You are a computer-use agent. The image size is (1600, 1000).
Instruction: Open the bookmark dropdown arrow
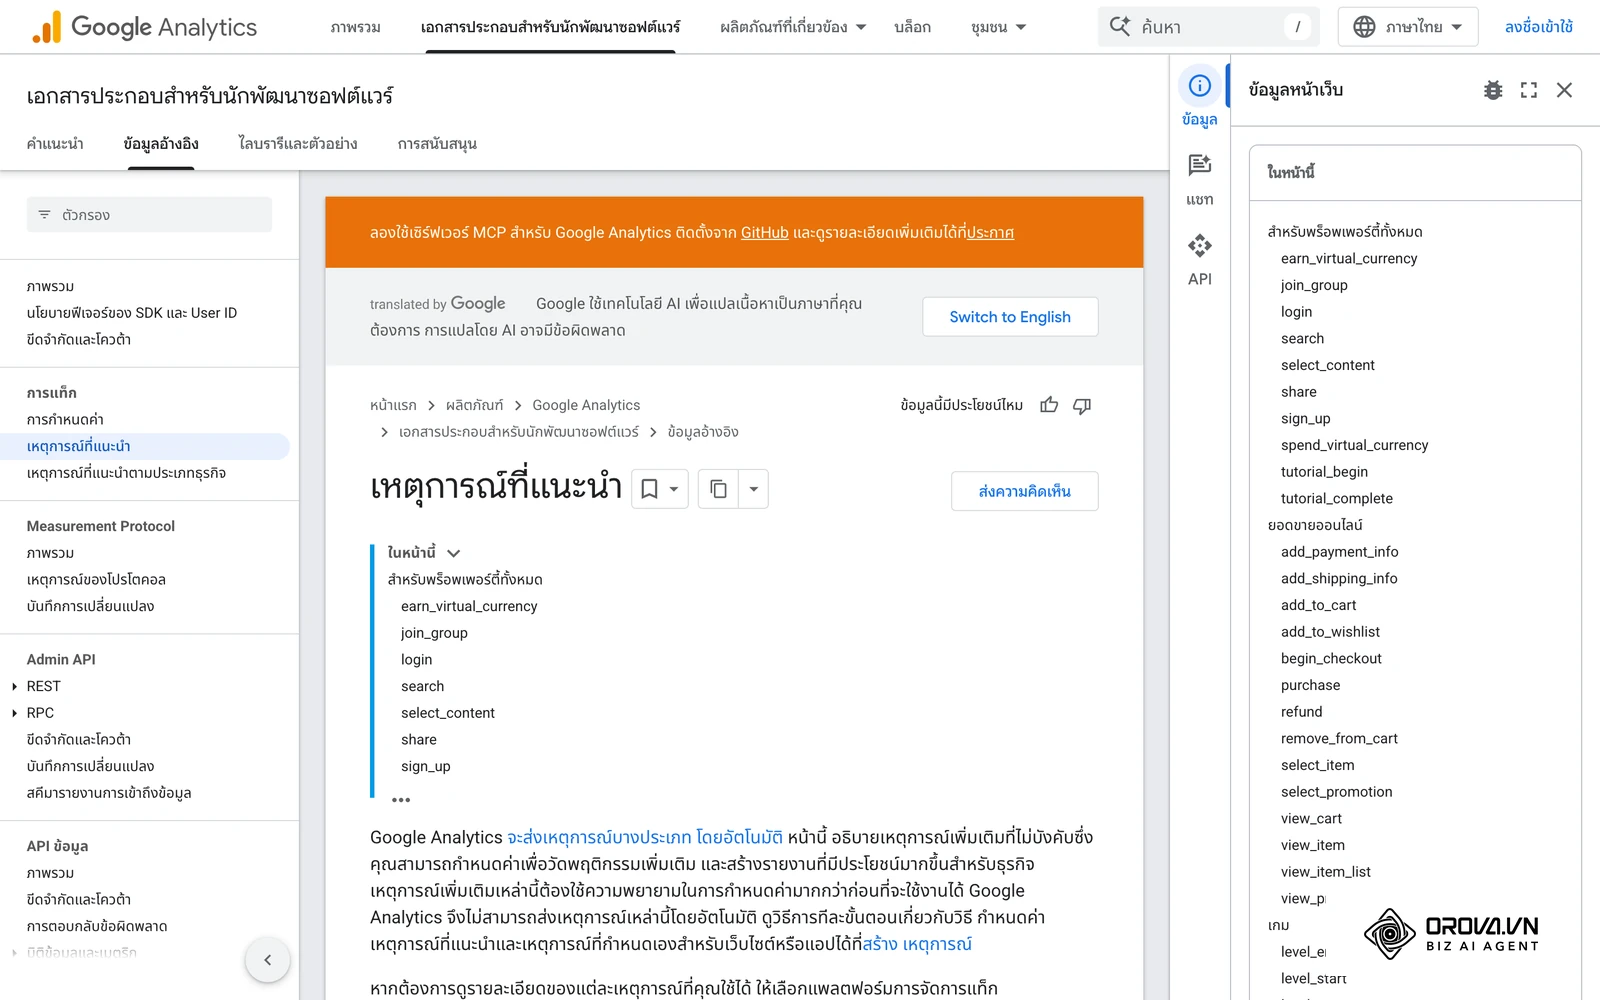click(675, 489)
